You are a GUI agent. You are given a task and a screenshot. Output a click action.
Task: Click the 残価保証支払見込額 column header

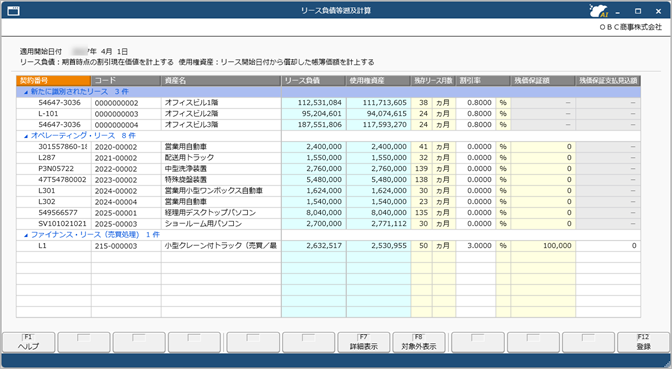point(608,81)
